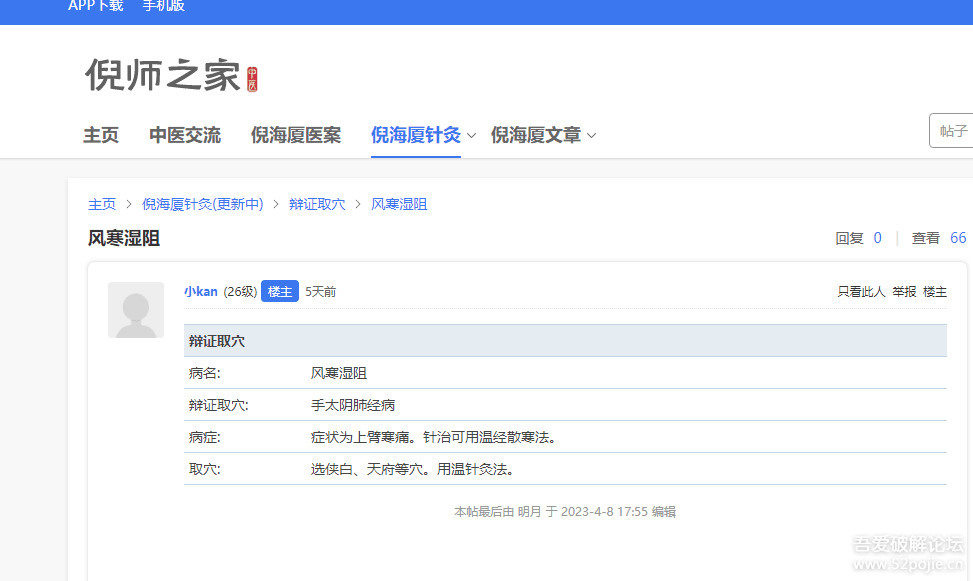Switch to the 倪海厦医案 tab
973x581 pixels.
click(x=296, y=135)
